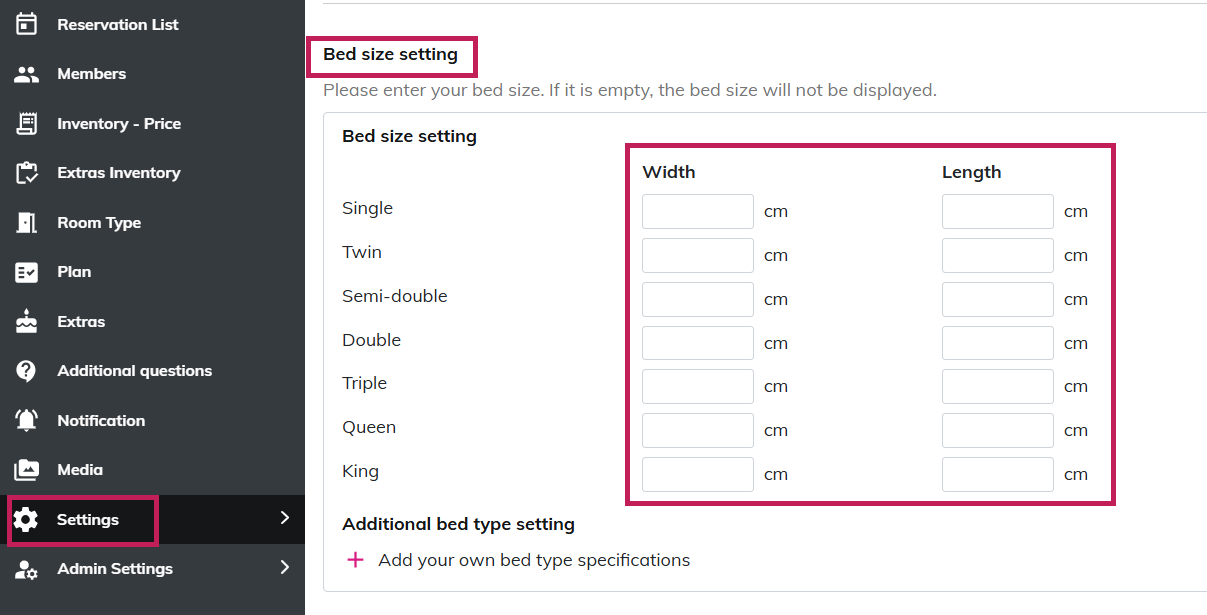Screen dimensions: 1207x615
Task: Click the Notification bell icon
Action: 27,421
